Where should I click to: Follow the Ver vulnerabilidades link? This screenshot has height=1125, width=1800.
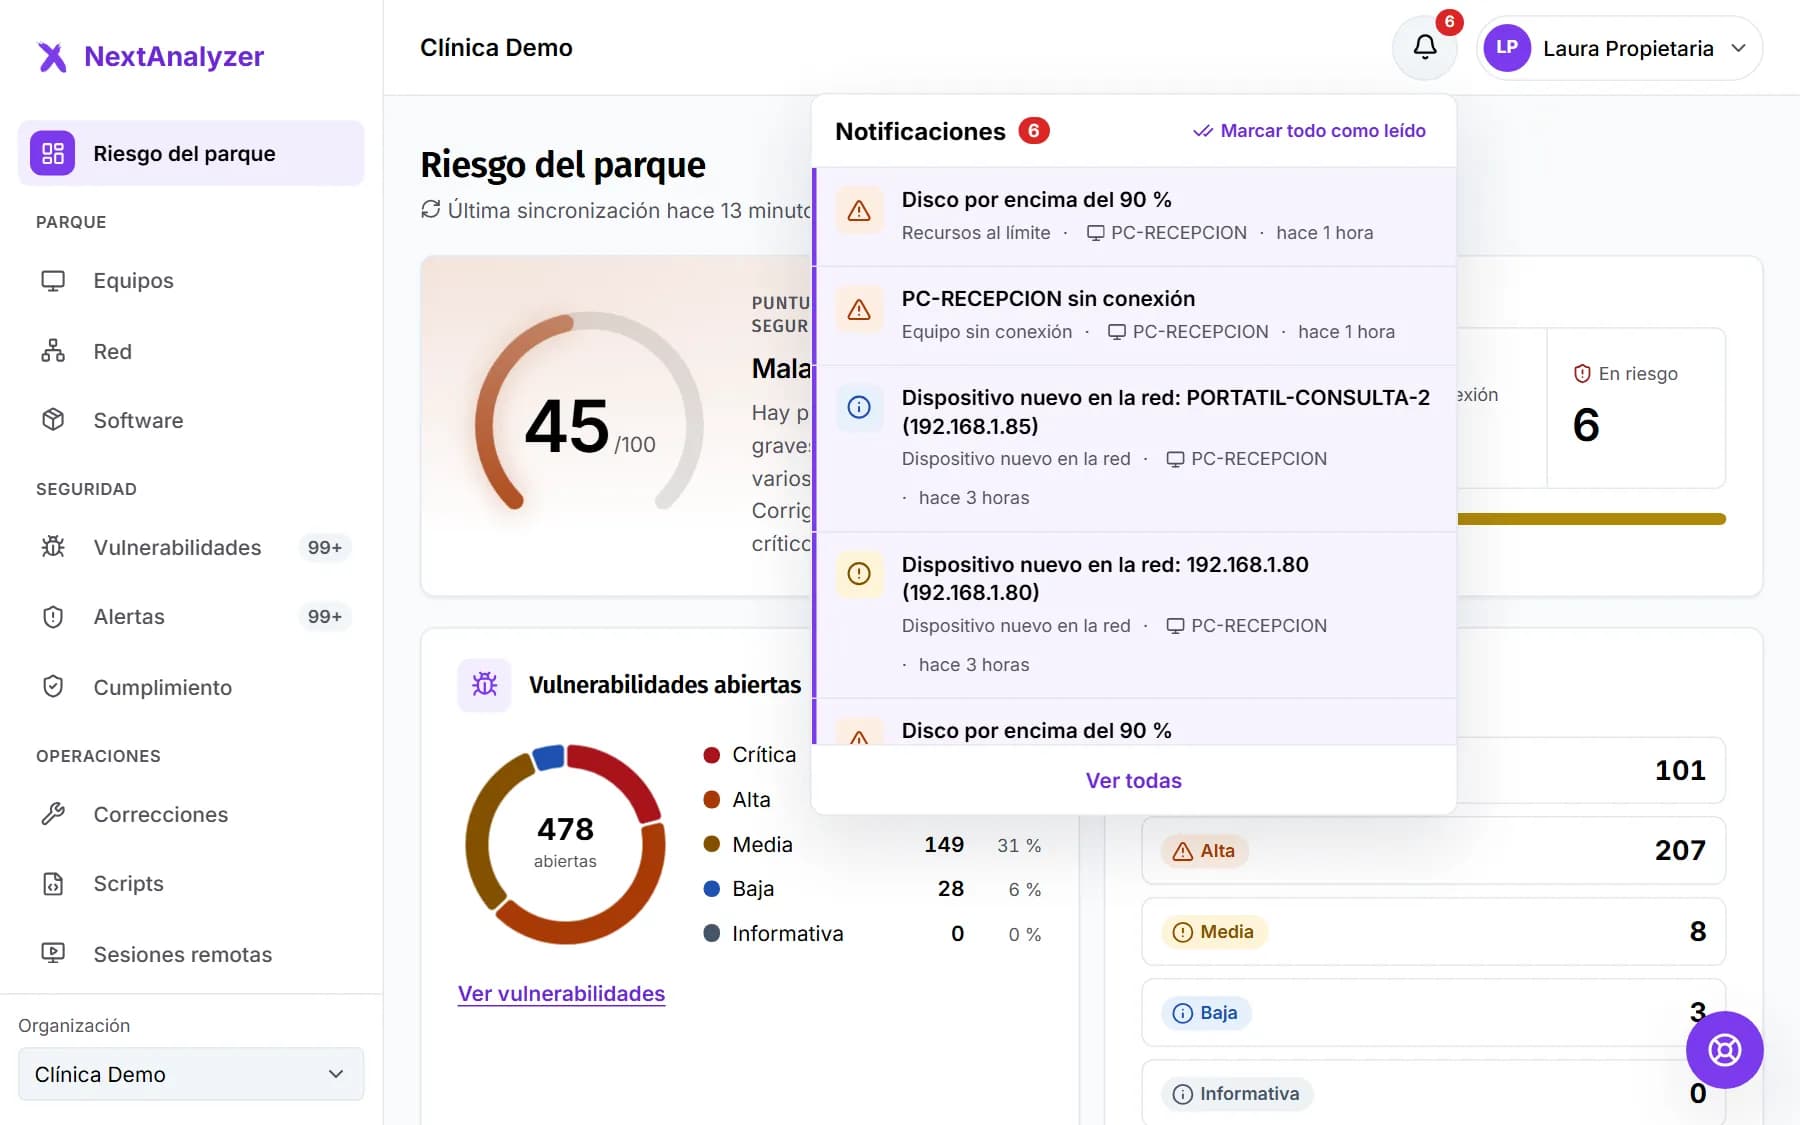coord(561,994)
